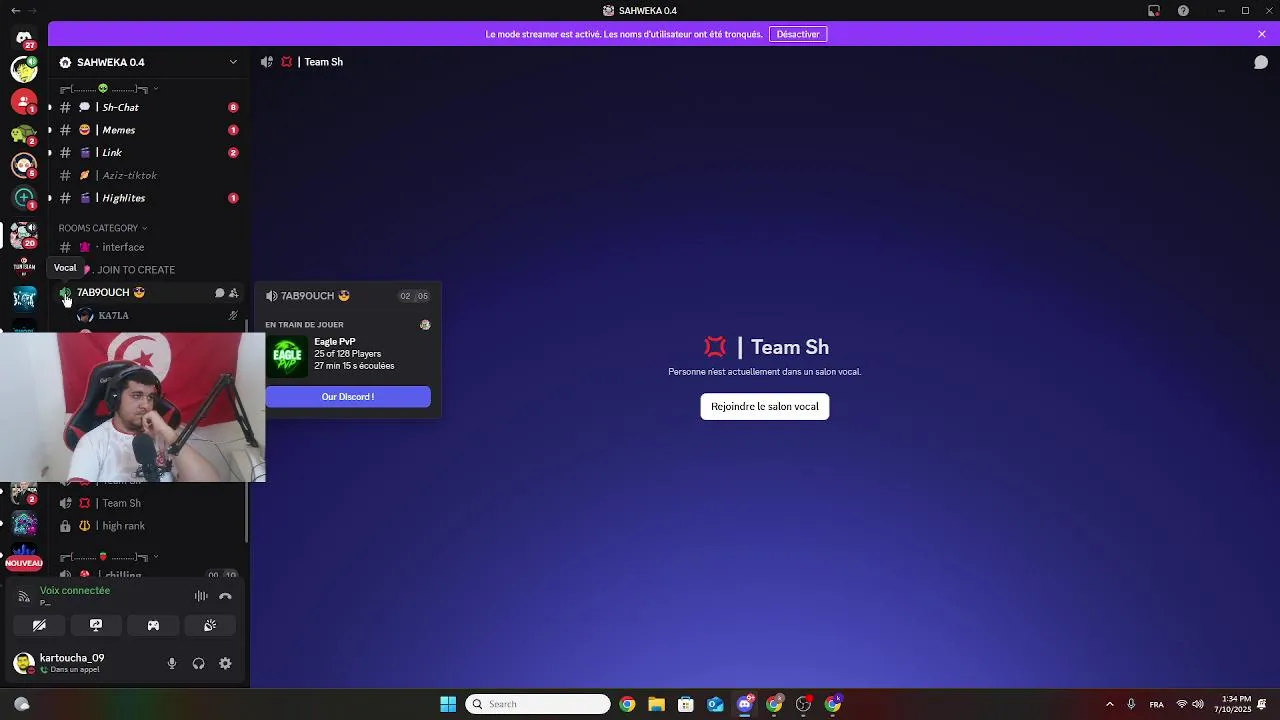Open the Windows Start menu
Screen dimensions: 1280x720
(448, 704)
